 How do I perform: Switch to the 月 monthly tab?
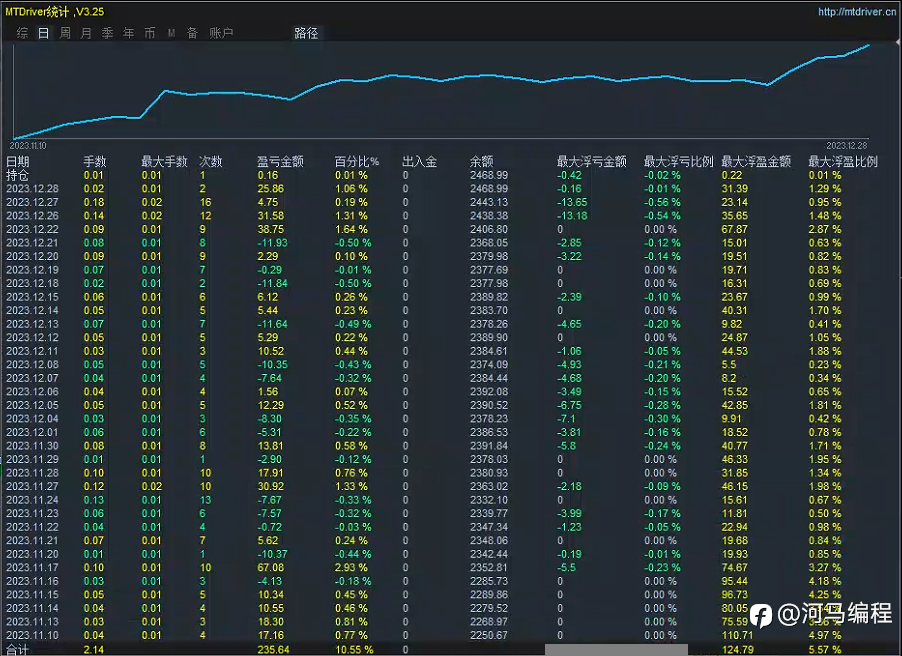pyautogui.click(x=86, y=33)
